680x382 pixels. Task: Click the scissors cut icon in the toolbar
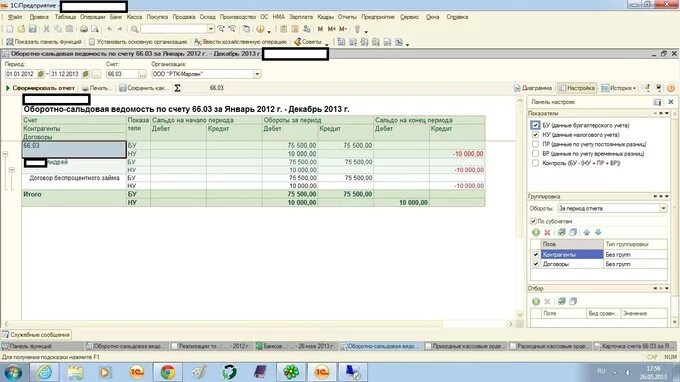[46, 29]
